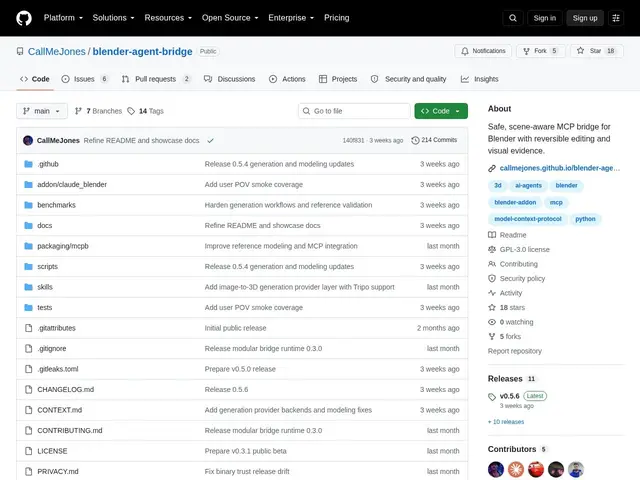Click the Star icon

point(580,51)
